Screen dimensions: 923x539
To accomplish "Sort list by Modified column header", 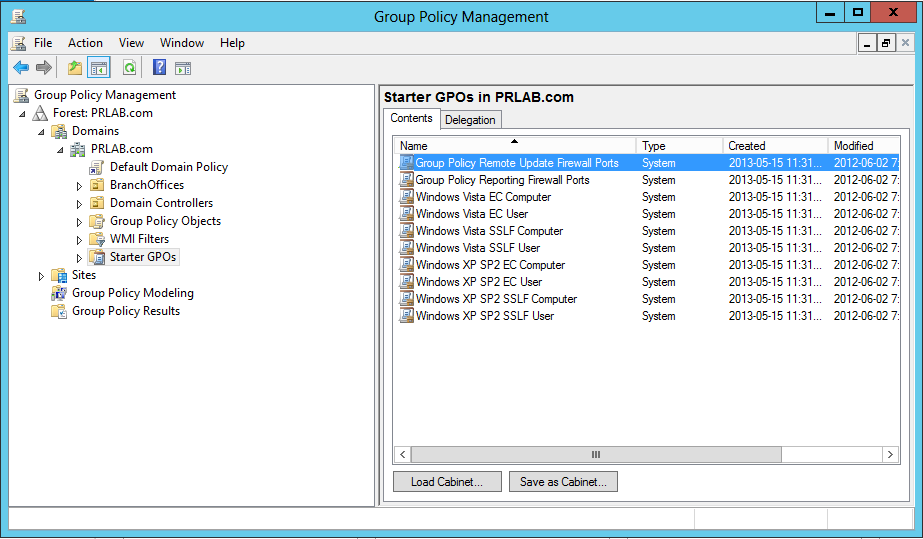I will (x=864, y=145).
